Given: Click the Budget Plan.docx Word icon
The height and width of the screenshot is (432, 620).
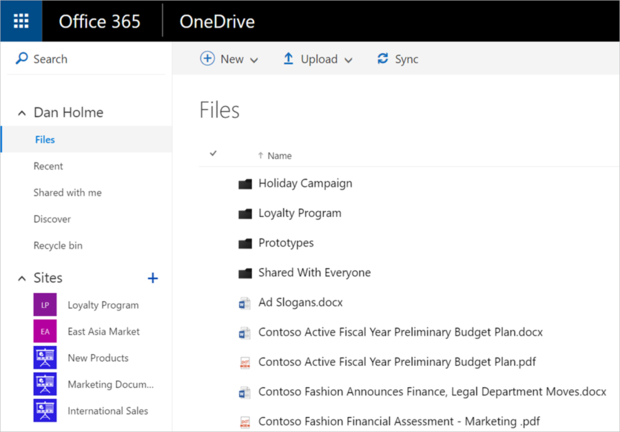Looking at the screenshot, I should pyautogui.click(x=245, y=333).
